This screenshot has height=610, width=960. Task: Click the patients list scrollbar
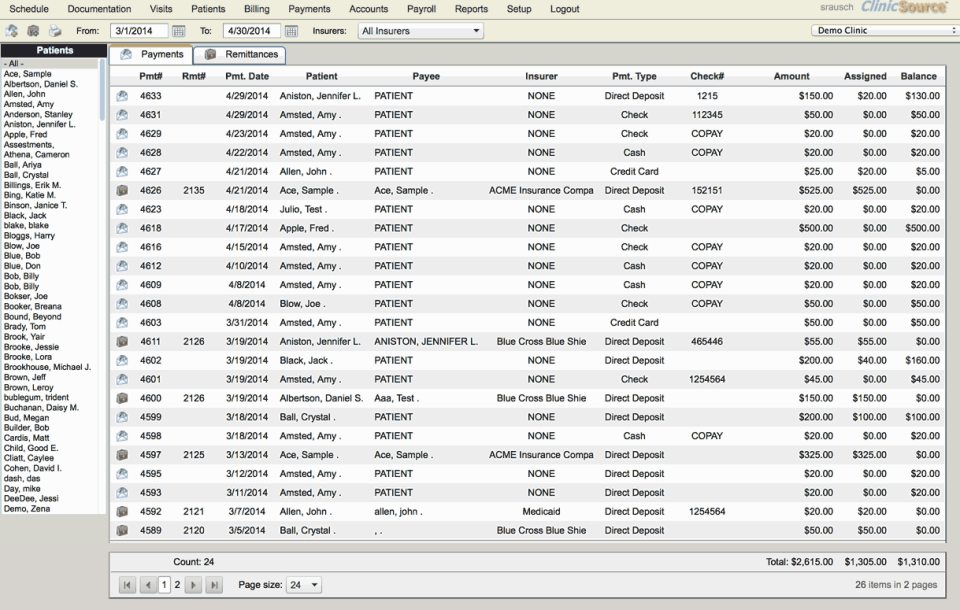(102, 90)
